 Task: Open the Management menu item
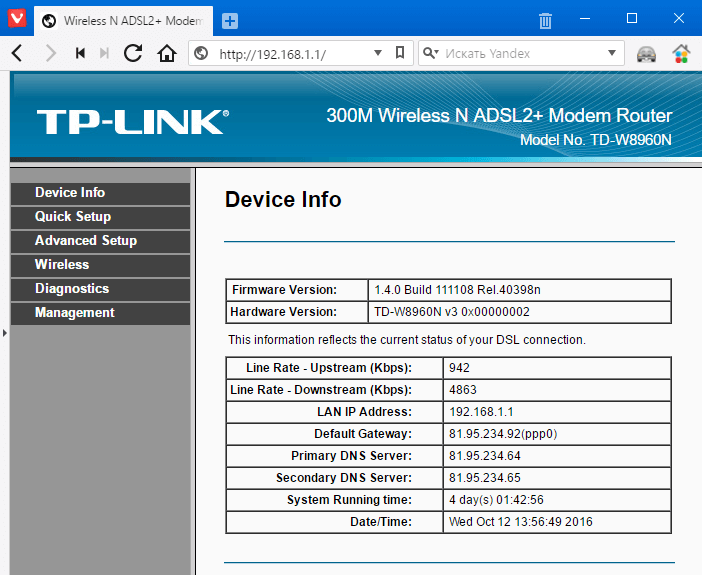click(100, 313)
